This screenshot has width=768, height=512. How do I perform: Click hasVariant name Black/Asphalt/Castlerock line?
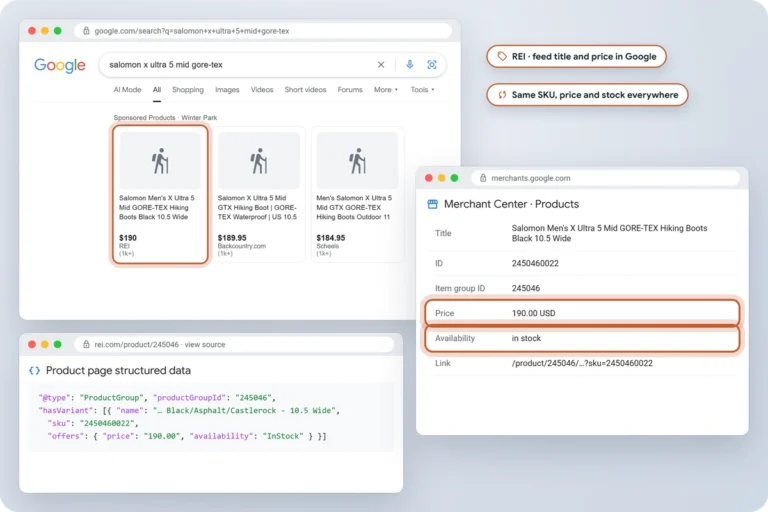(189, 410)
